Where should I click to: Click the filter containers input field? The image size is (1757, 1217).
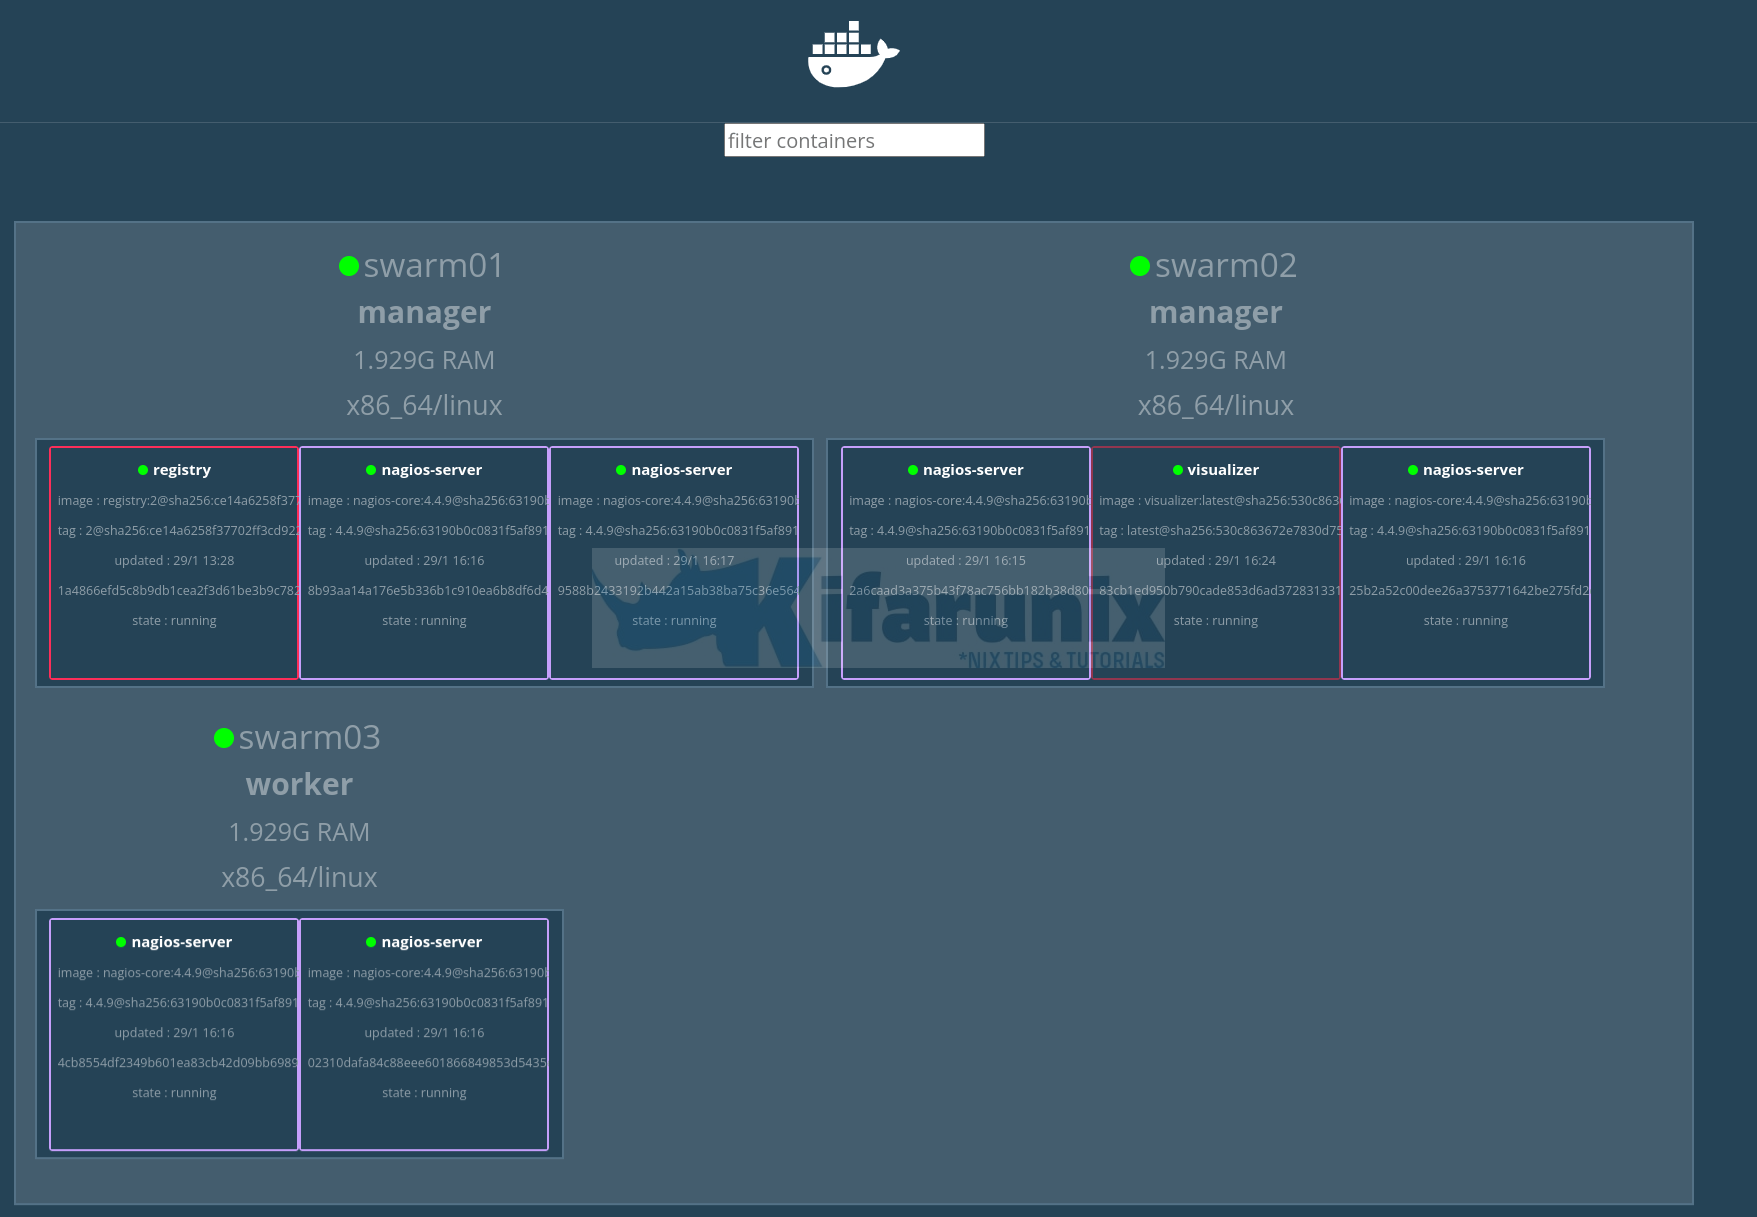pyautogui.click(x=853, y=141)
